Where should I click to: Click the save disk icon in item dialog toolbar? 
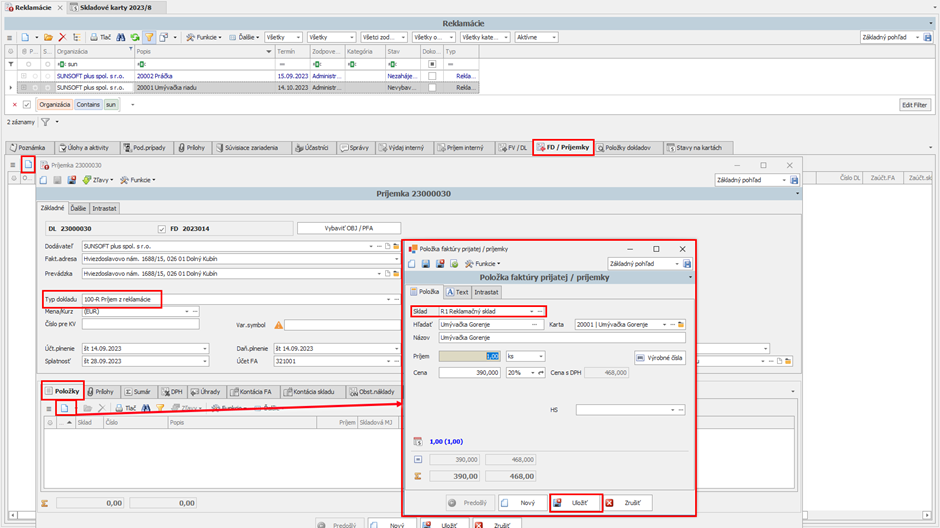[x=425, y=264]
